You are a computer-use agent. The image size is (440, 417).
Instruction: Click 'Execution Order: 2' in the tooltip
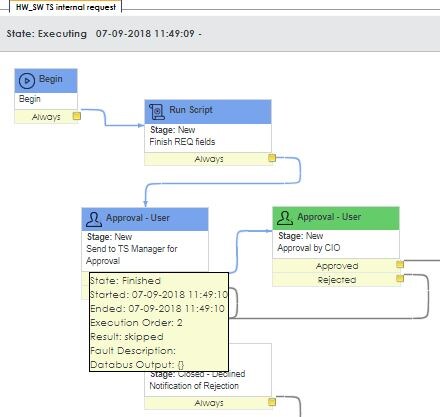point(136,323)
